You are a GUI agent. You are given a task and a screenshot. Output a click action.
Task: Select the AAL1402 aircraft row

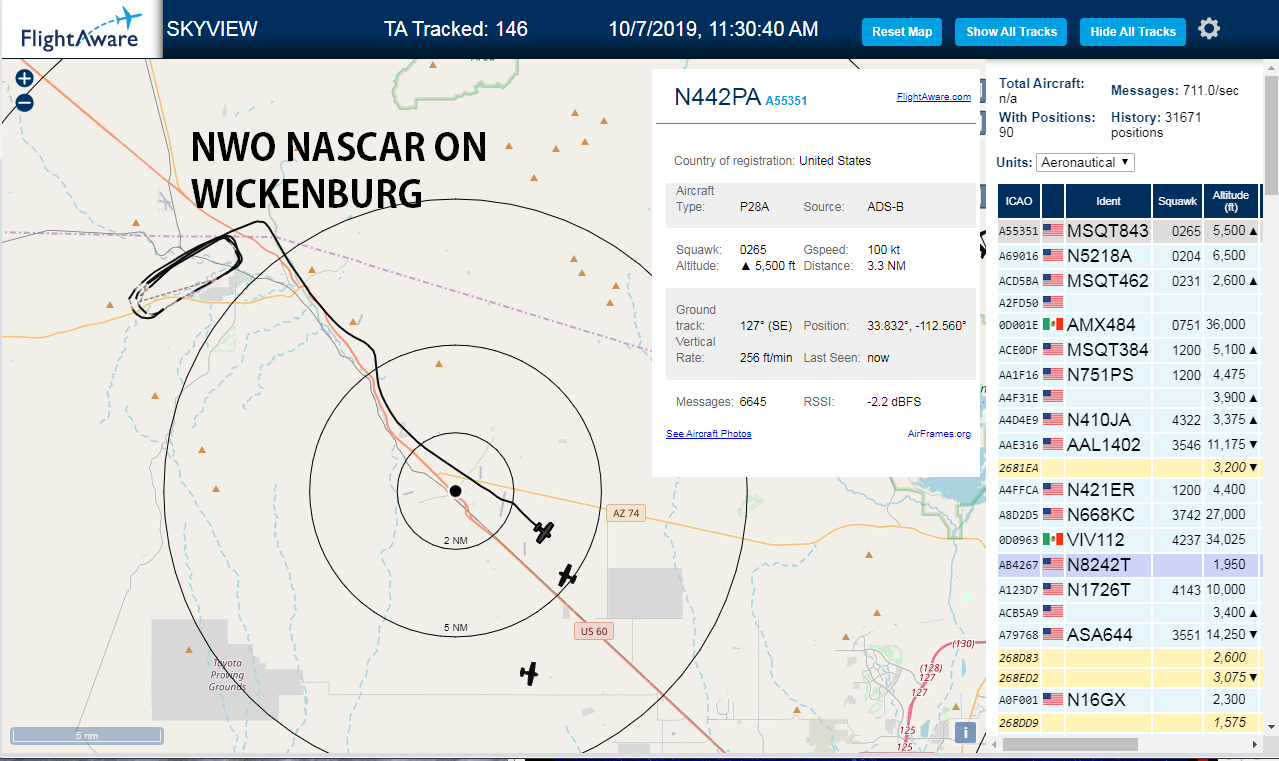point(1128,444)
